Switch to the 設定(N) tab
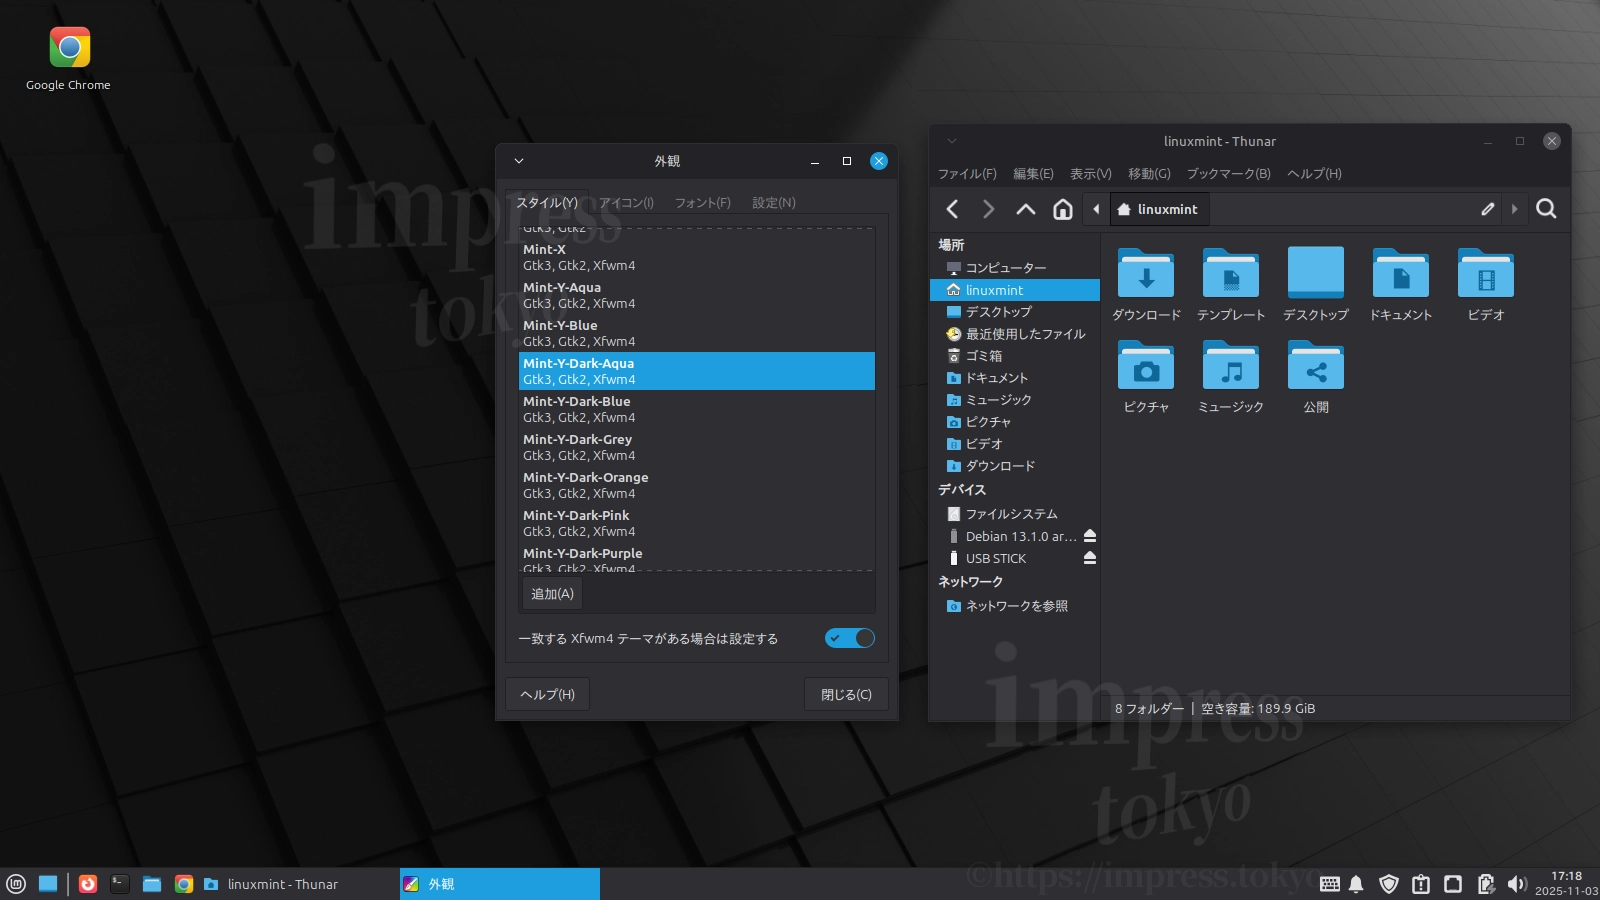This screenshot has height=900, width=1600. [x=774, y=203]
